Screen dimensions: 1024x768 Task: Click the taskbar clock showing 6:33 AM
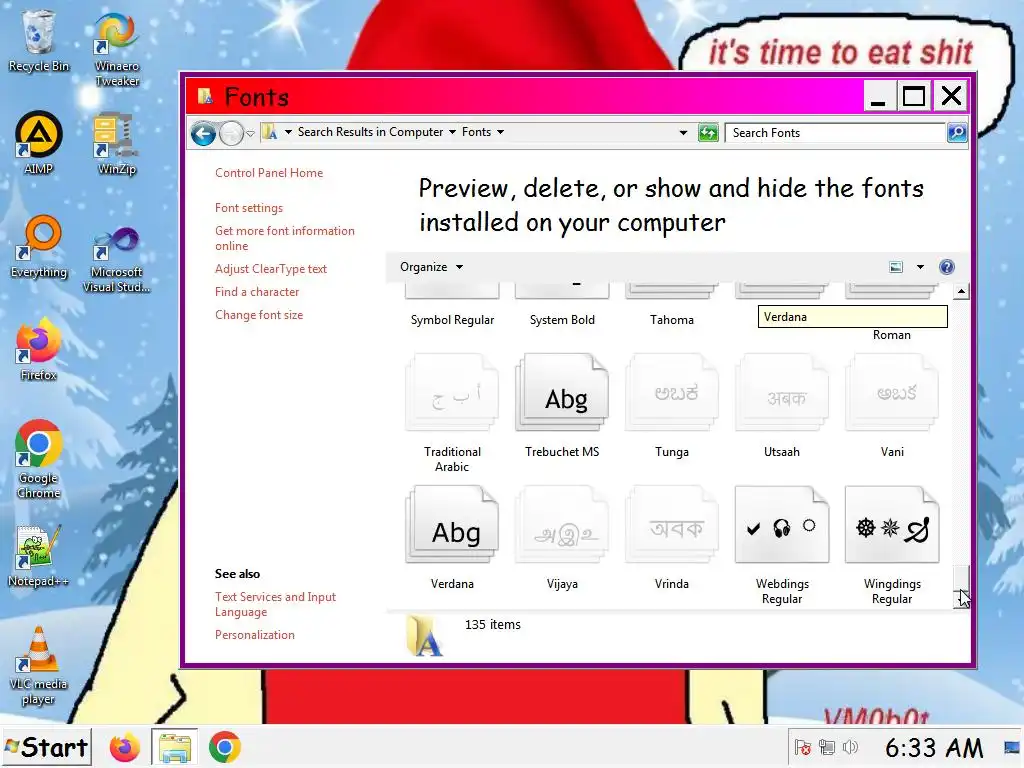click(933, 748)
